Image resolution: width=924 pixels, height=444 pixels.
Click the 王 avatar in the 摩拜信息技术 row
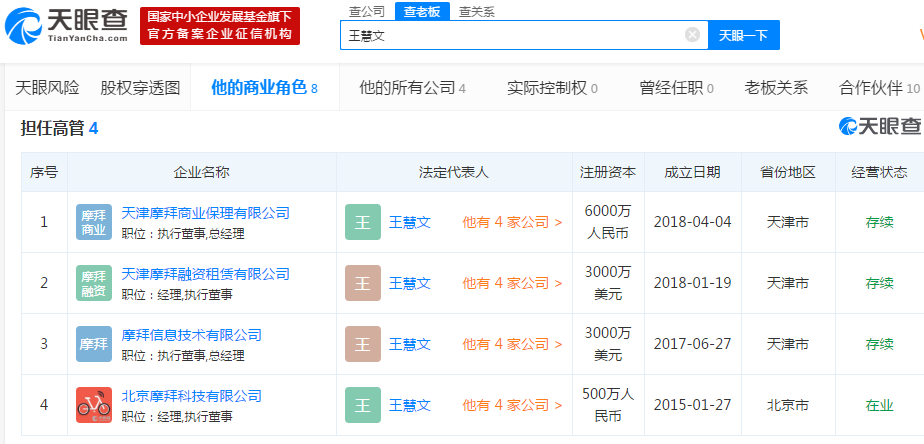click(x=363, y=344)
